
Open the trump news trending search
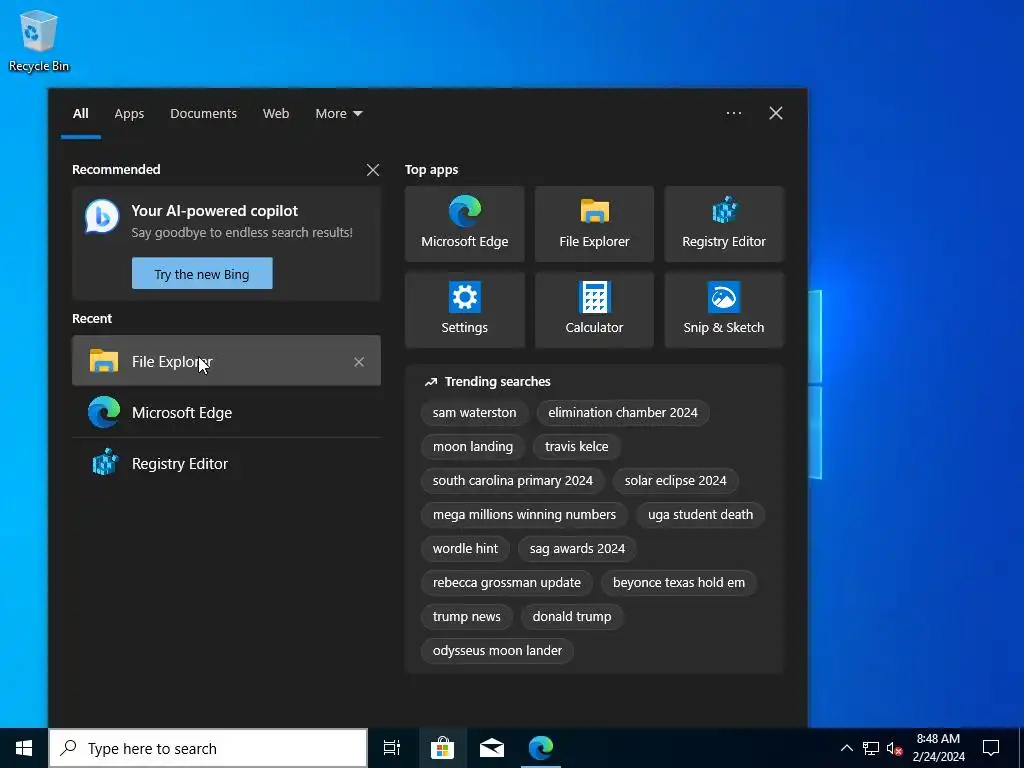coord(466,616)
